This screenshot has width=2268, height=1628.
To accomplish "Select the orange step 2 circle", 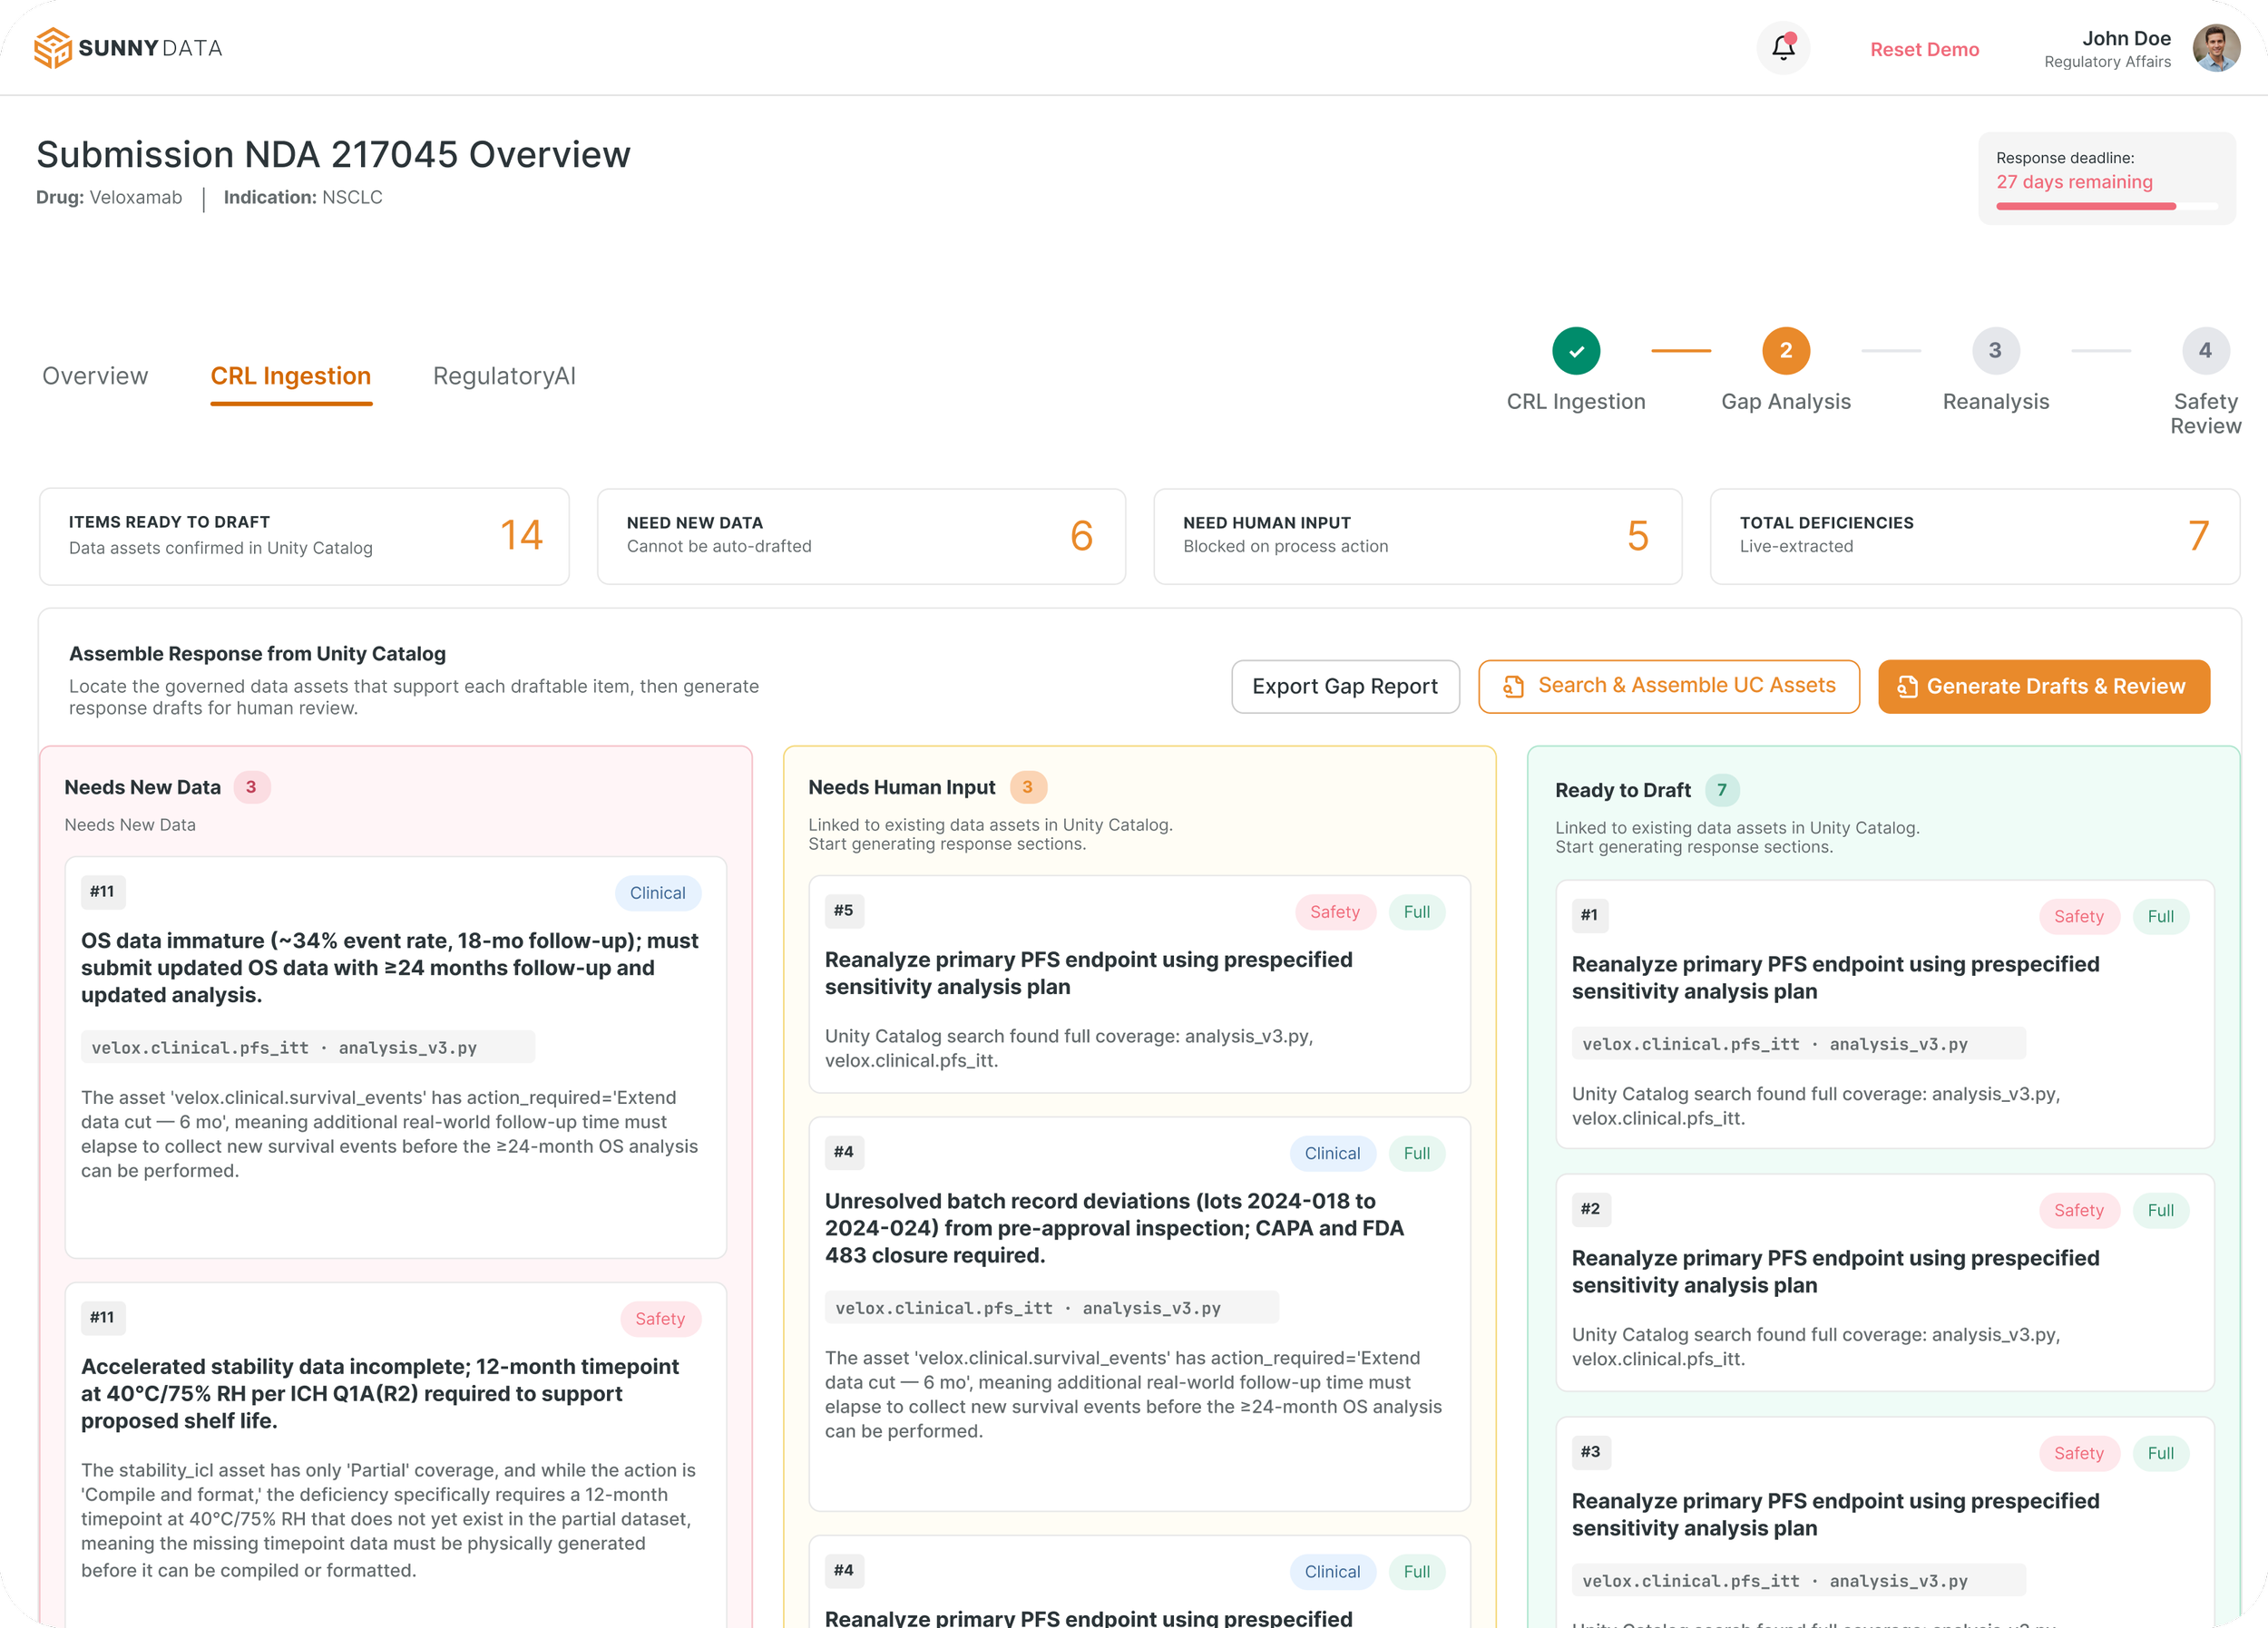I will tap(1786, 351).
